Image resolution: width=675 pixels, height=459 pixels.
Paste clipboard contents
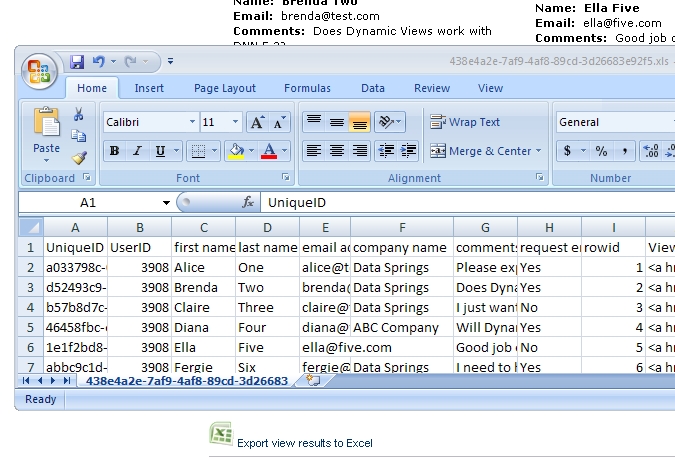tap(46, 128)
